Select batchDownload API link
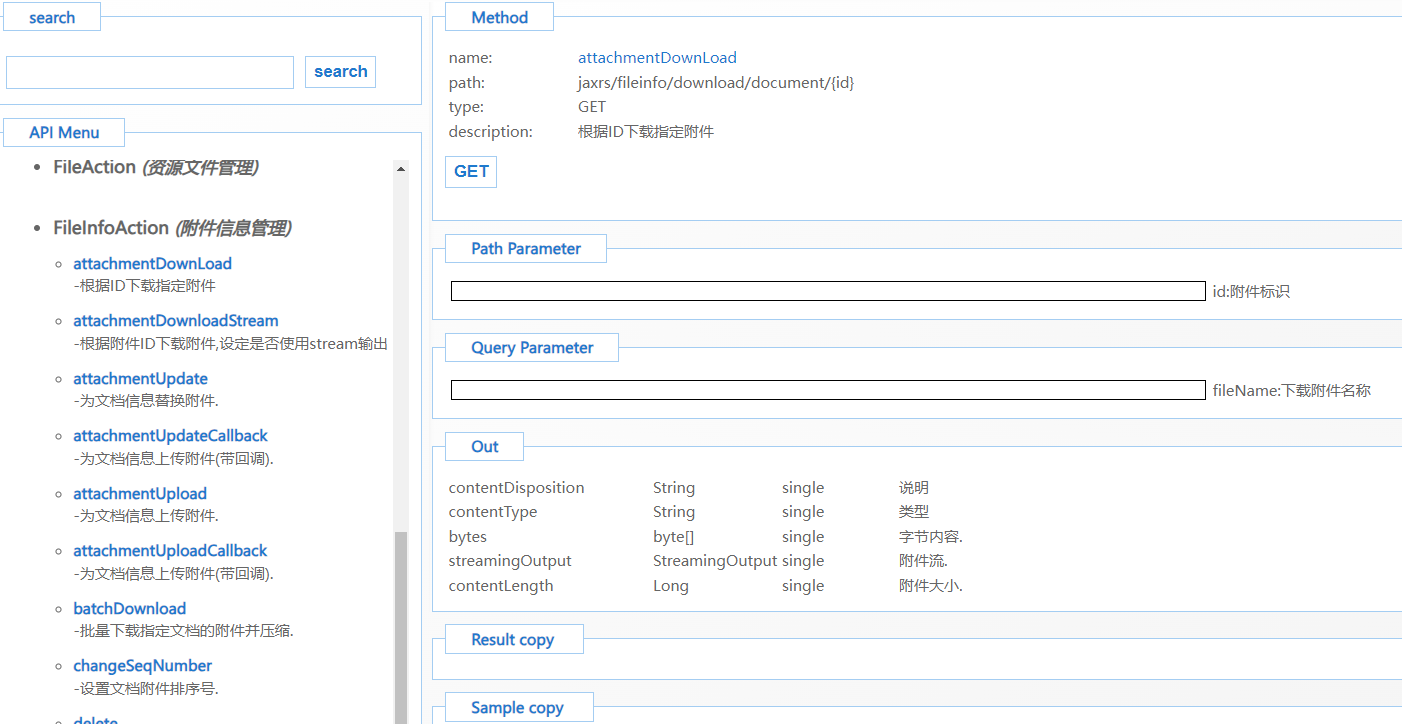1402x724 pixels. click(129, 609)
